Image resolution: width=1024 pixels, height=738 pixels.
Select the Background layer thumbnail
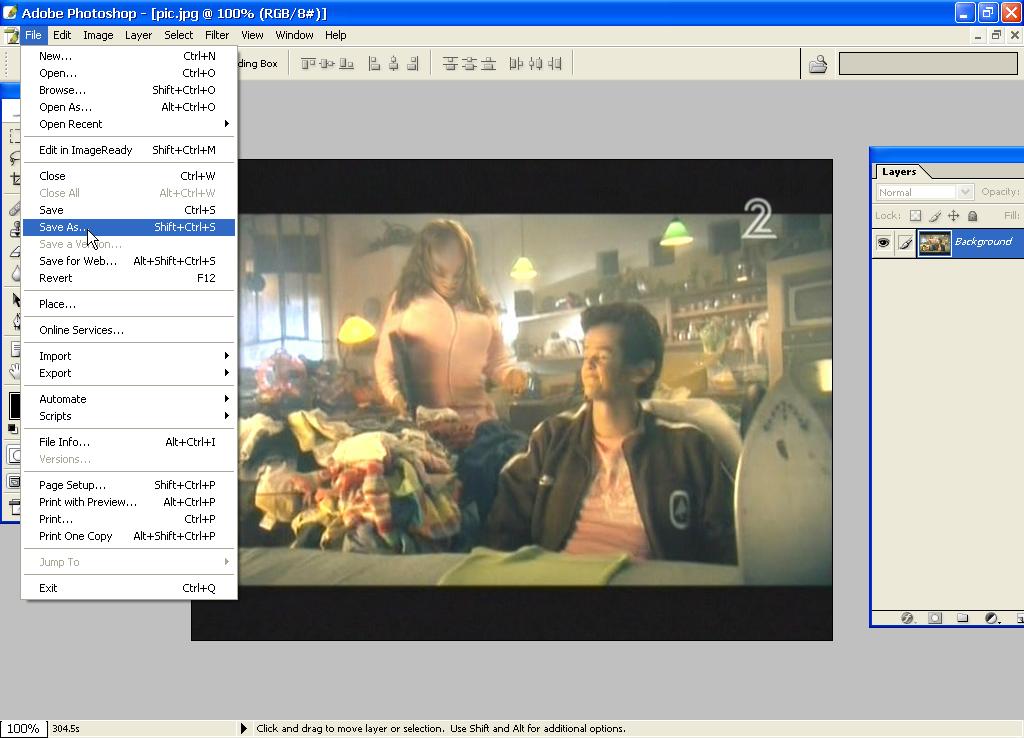(935, 242)
